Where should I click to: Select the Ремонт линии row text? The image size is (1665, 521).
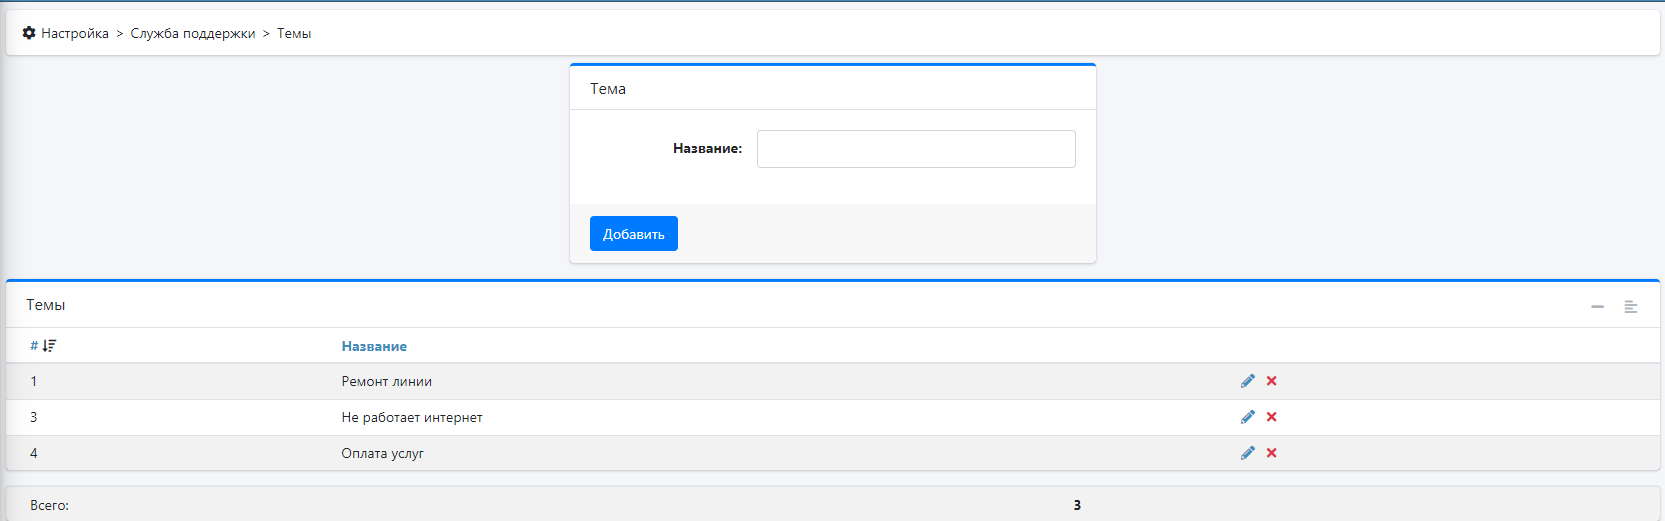click(x=386, y=381)
